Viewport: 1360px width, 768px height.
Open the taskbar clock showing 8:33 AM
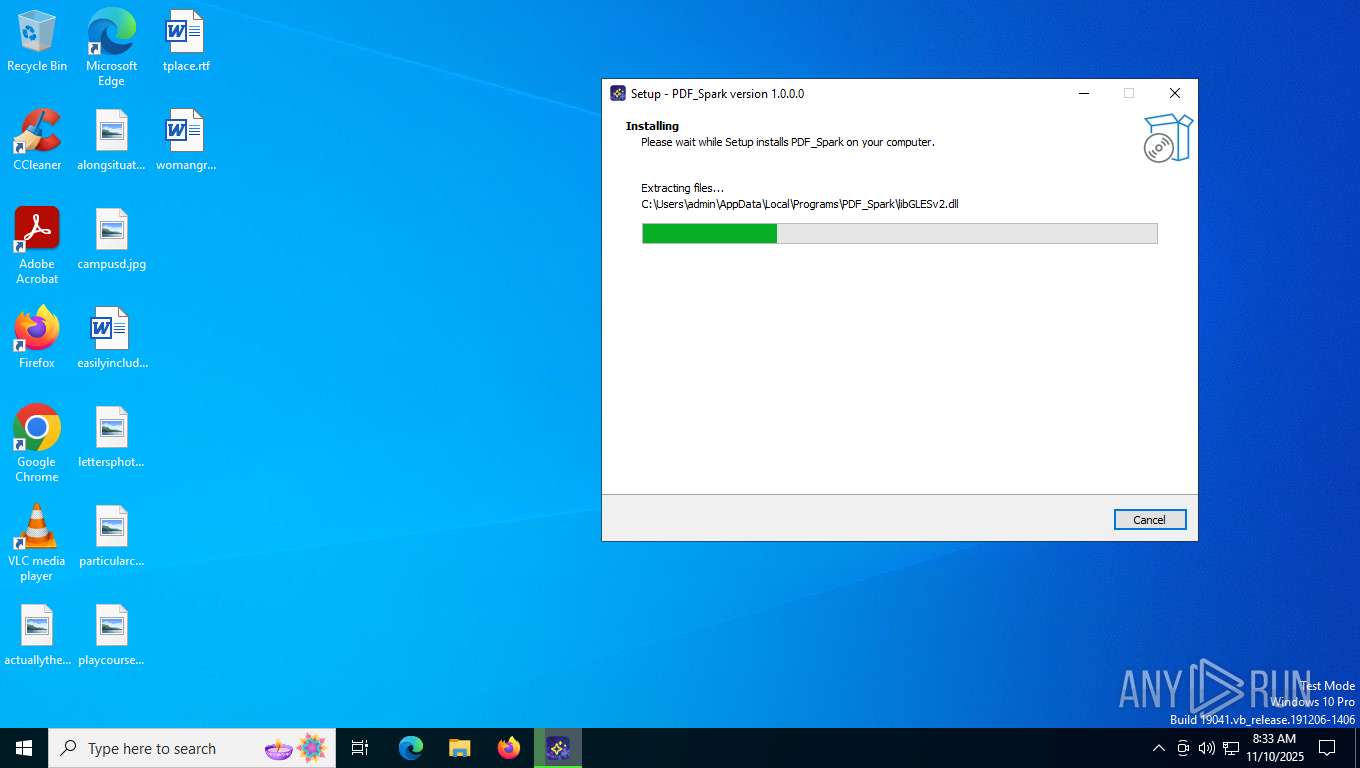[1275, 748]
